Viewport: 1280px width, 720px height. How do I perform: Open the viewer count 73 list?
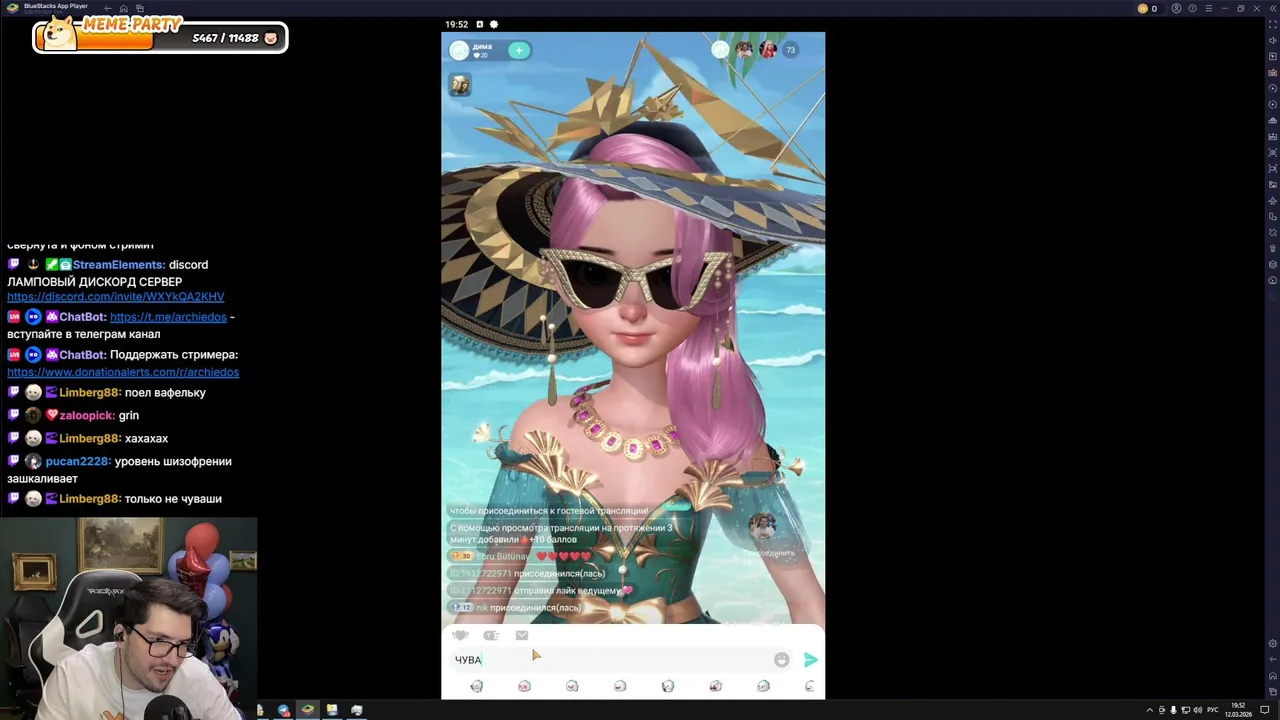pyautogui.click(x=790, y=50)
